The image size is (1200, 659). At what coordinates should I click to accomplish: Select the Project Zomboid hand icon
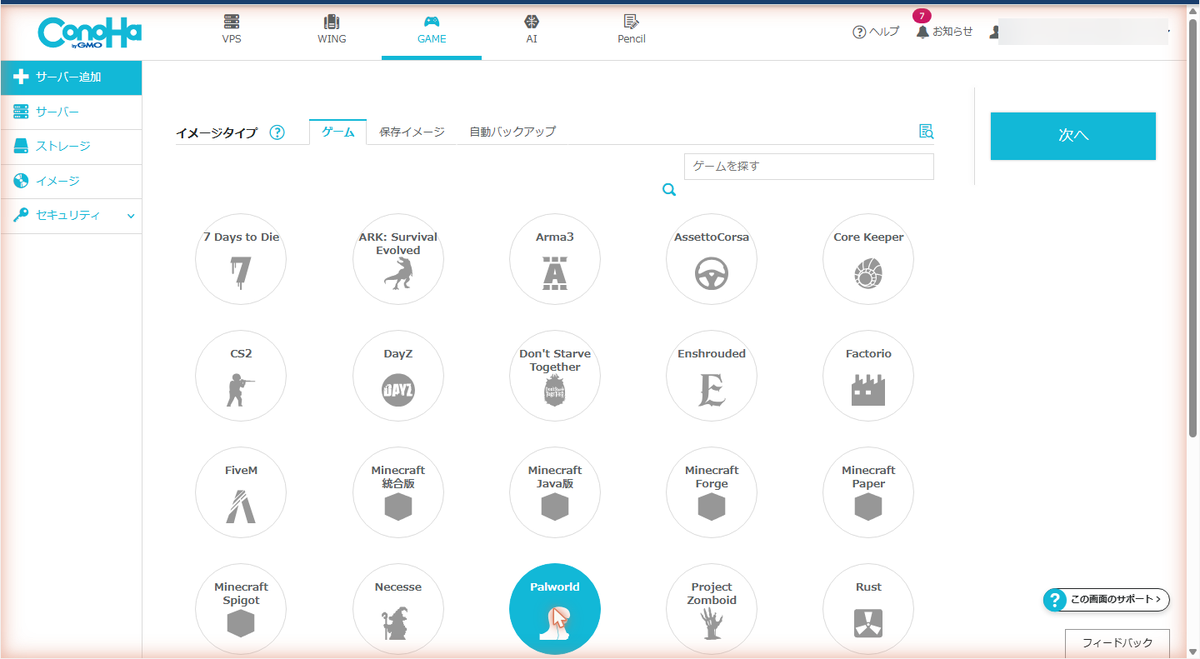point(711,624)
